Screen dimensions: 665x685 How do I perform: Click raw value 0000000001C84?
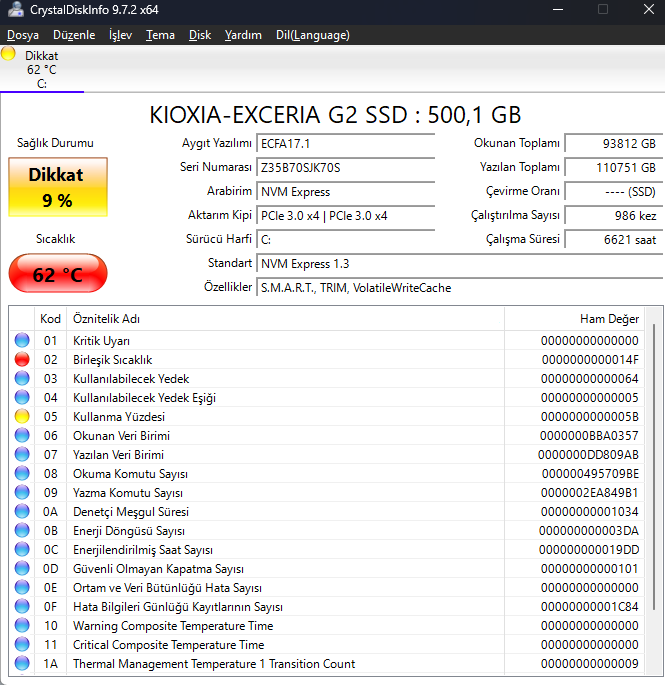tap(590, 607)
